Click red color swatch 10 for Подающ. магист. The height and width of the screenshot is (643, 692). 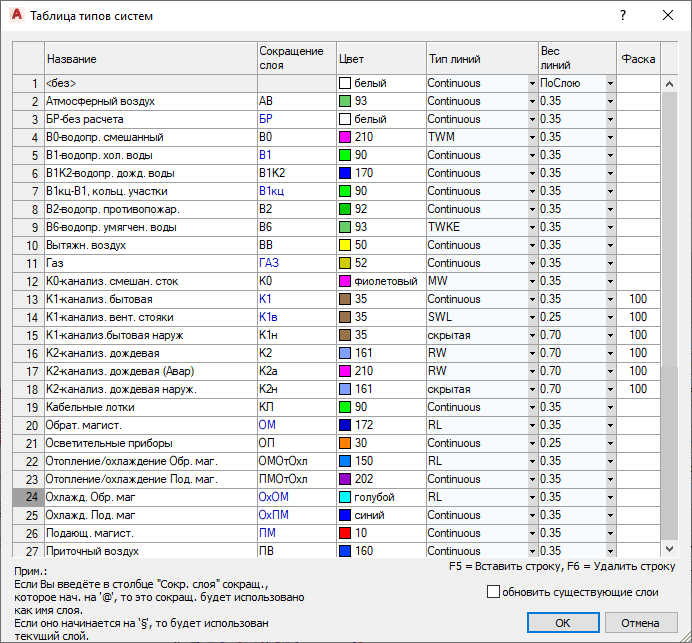pos(345,533)
